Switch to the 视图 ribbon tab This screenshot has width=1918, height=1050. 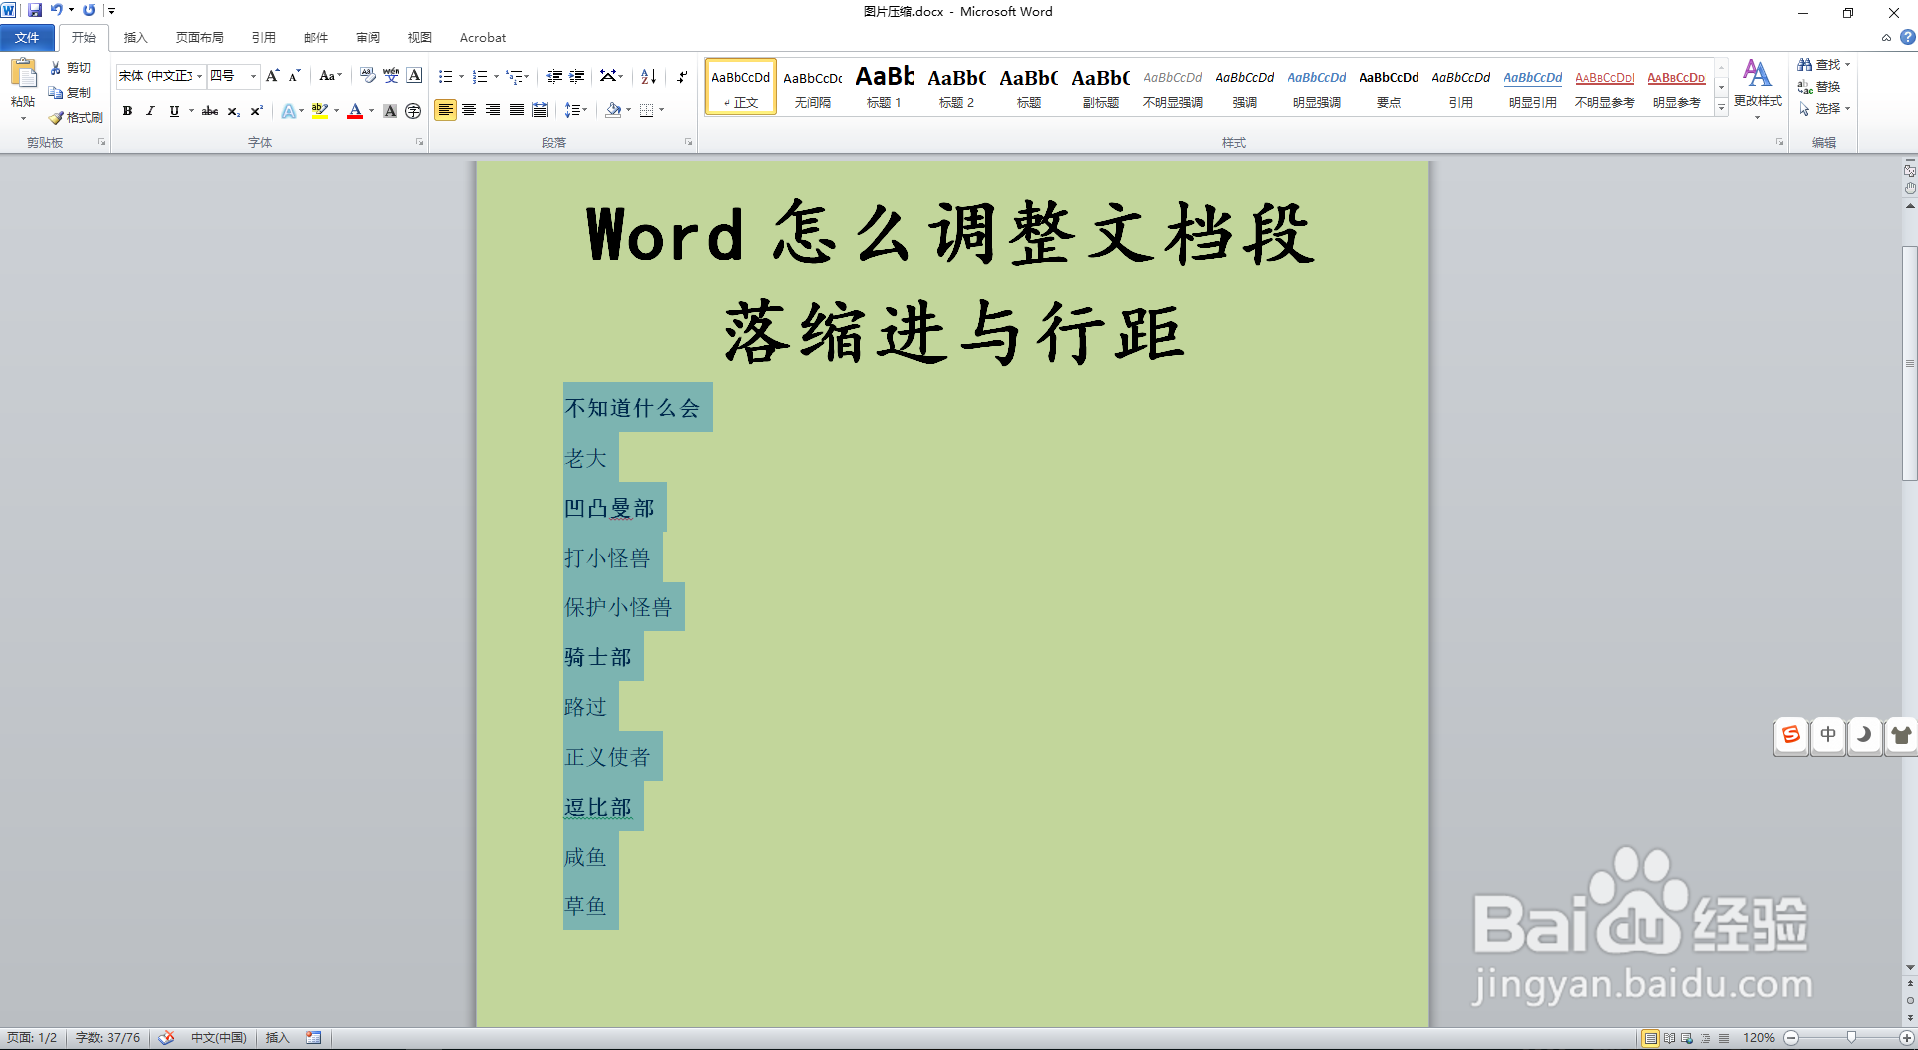419,37
